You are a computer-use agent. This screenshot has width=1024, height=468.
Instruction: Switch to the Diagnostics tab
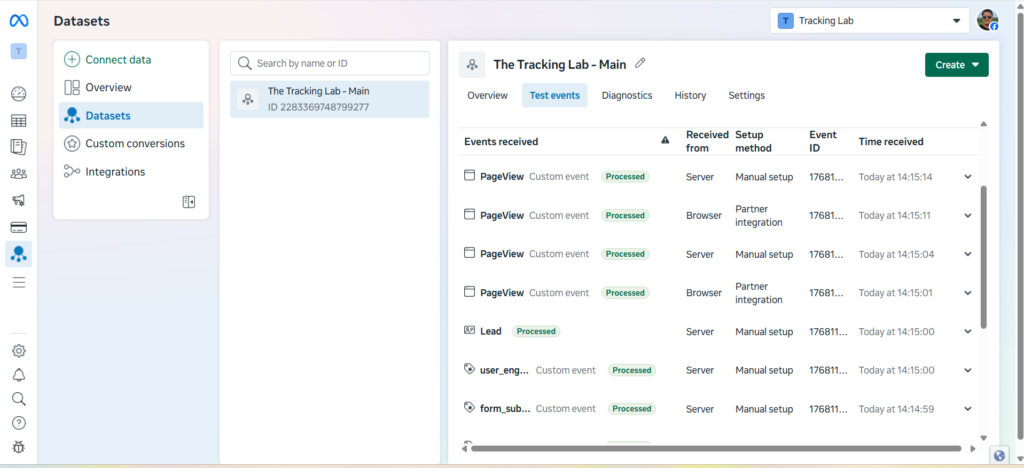[x=627, y=95]
